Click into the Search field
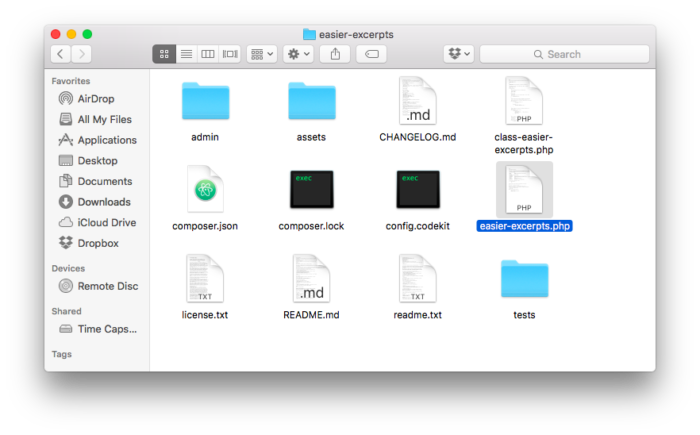700x435 pixels. pos(564,54)
